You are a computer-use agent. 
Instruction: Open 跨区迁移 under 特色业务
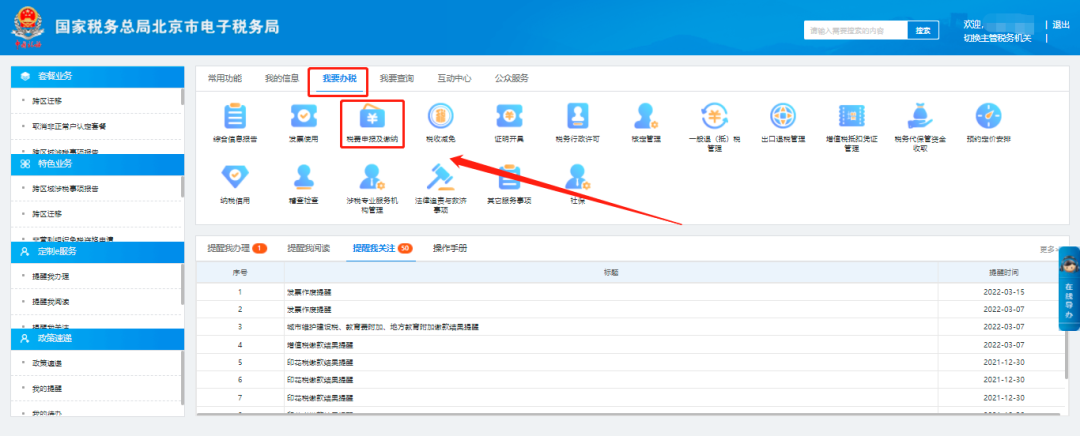48,214
